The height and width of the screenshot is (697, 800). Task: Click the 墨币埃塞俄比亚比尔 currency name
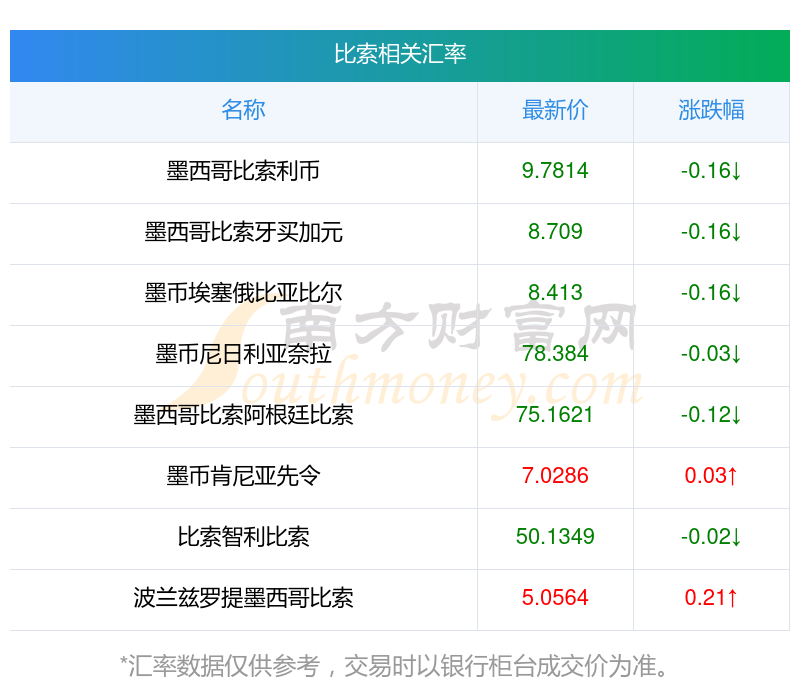point(243,293)
